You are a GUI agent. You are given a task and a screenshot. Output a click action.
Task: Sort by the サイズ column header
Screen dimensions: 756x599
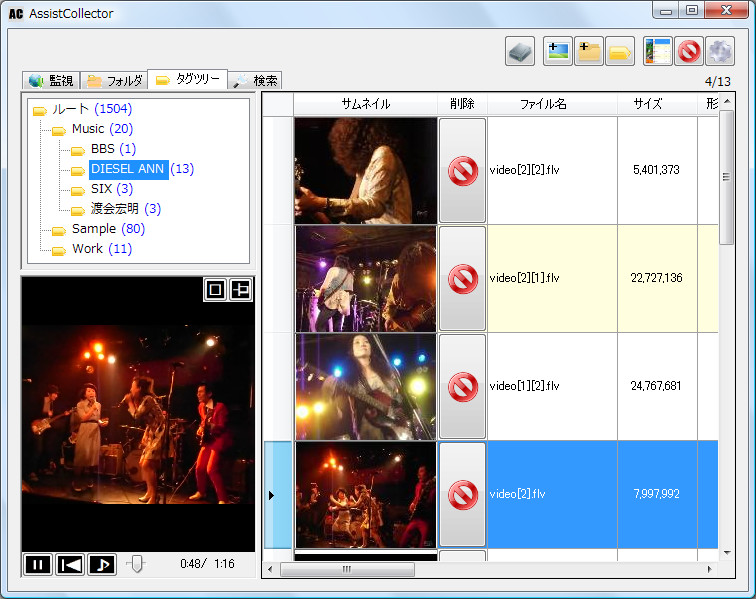[657, 104]
